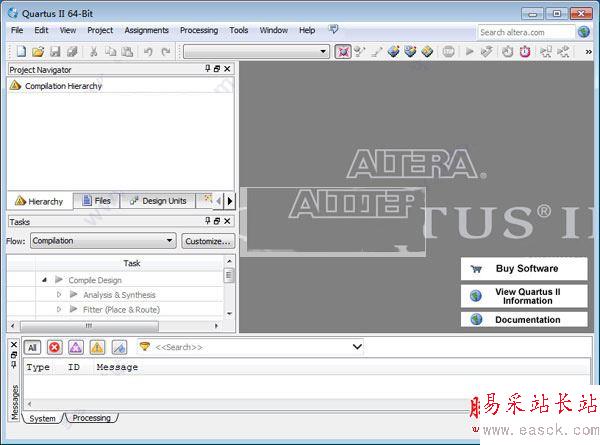Click the Undo arrow icon

pos(148,51)
